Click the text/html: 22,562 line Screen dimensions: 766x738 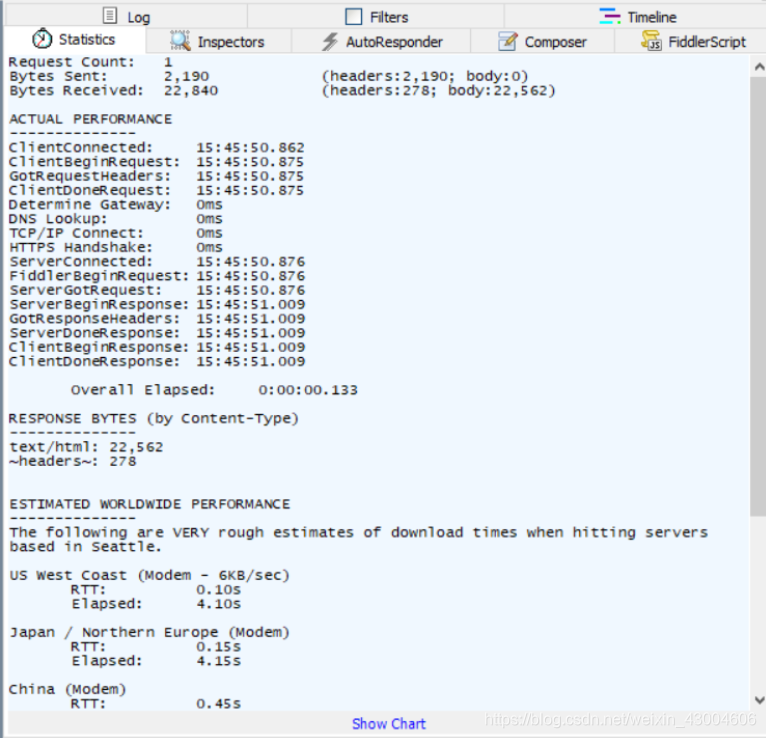[86, 447]
